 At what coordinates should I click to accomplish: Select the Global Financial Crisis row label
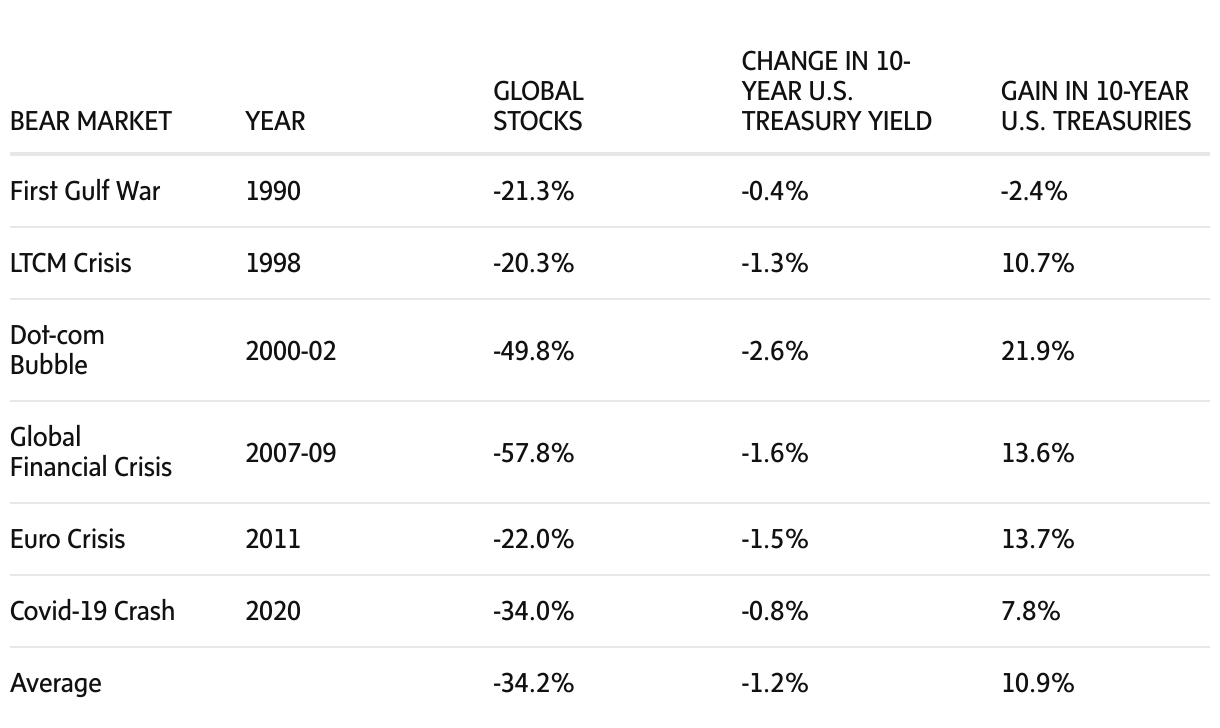[90, 452]
